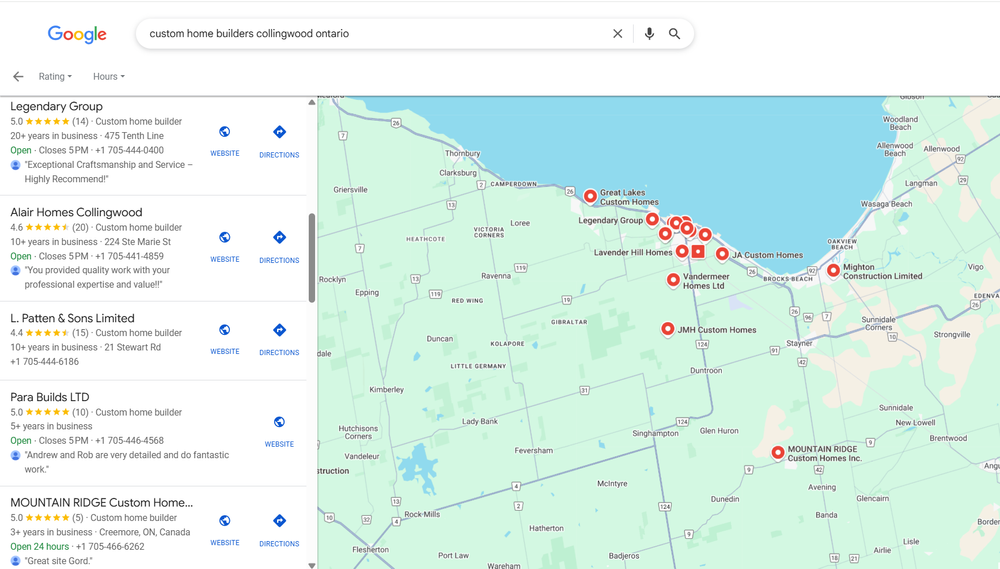
Task: Click the Great Lakes Custom Homes map label
Action: click(629, 197)
